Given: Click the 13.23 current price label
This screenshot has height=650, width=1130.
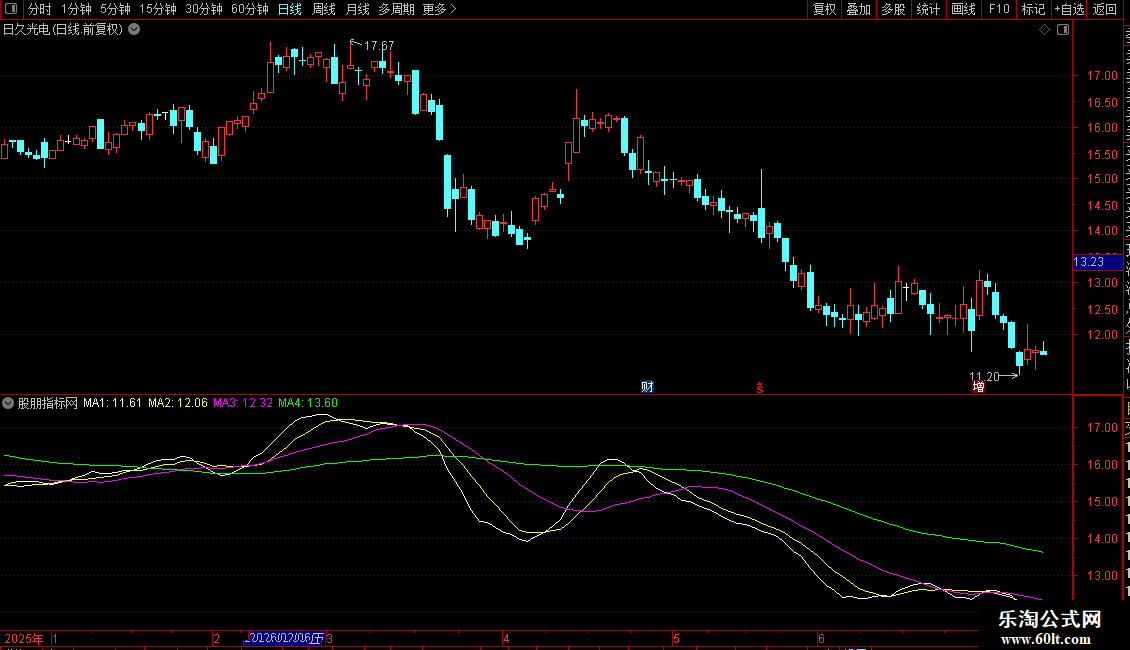Looking at the screenshot, I should pyautogui.click(x=1098, y=262).
